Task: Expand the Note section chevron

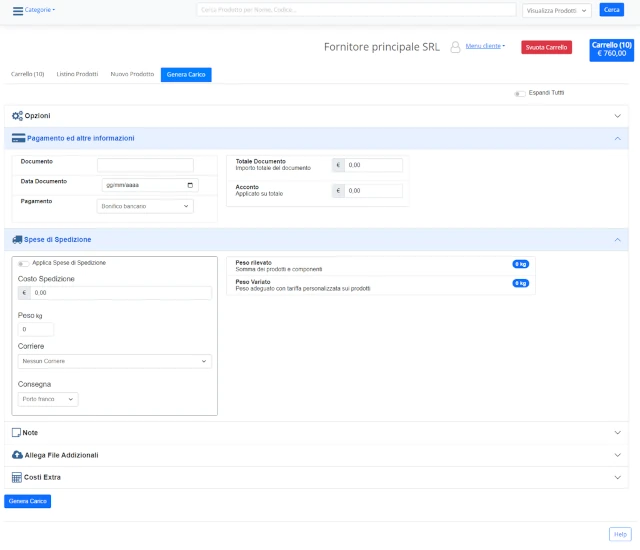Action: (x=618, y=432)
